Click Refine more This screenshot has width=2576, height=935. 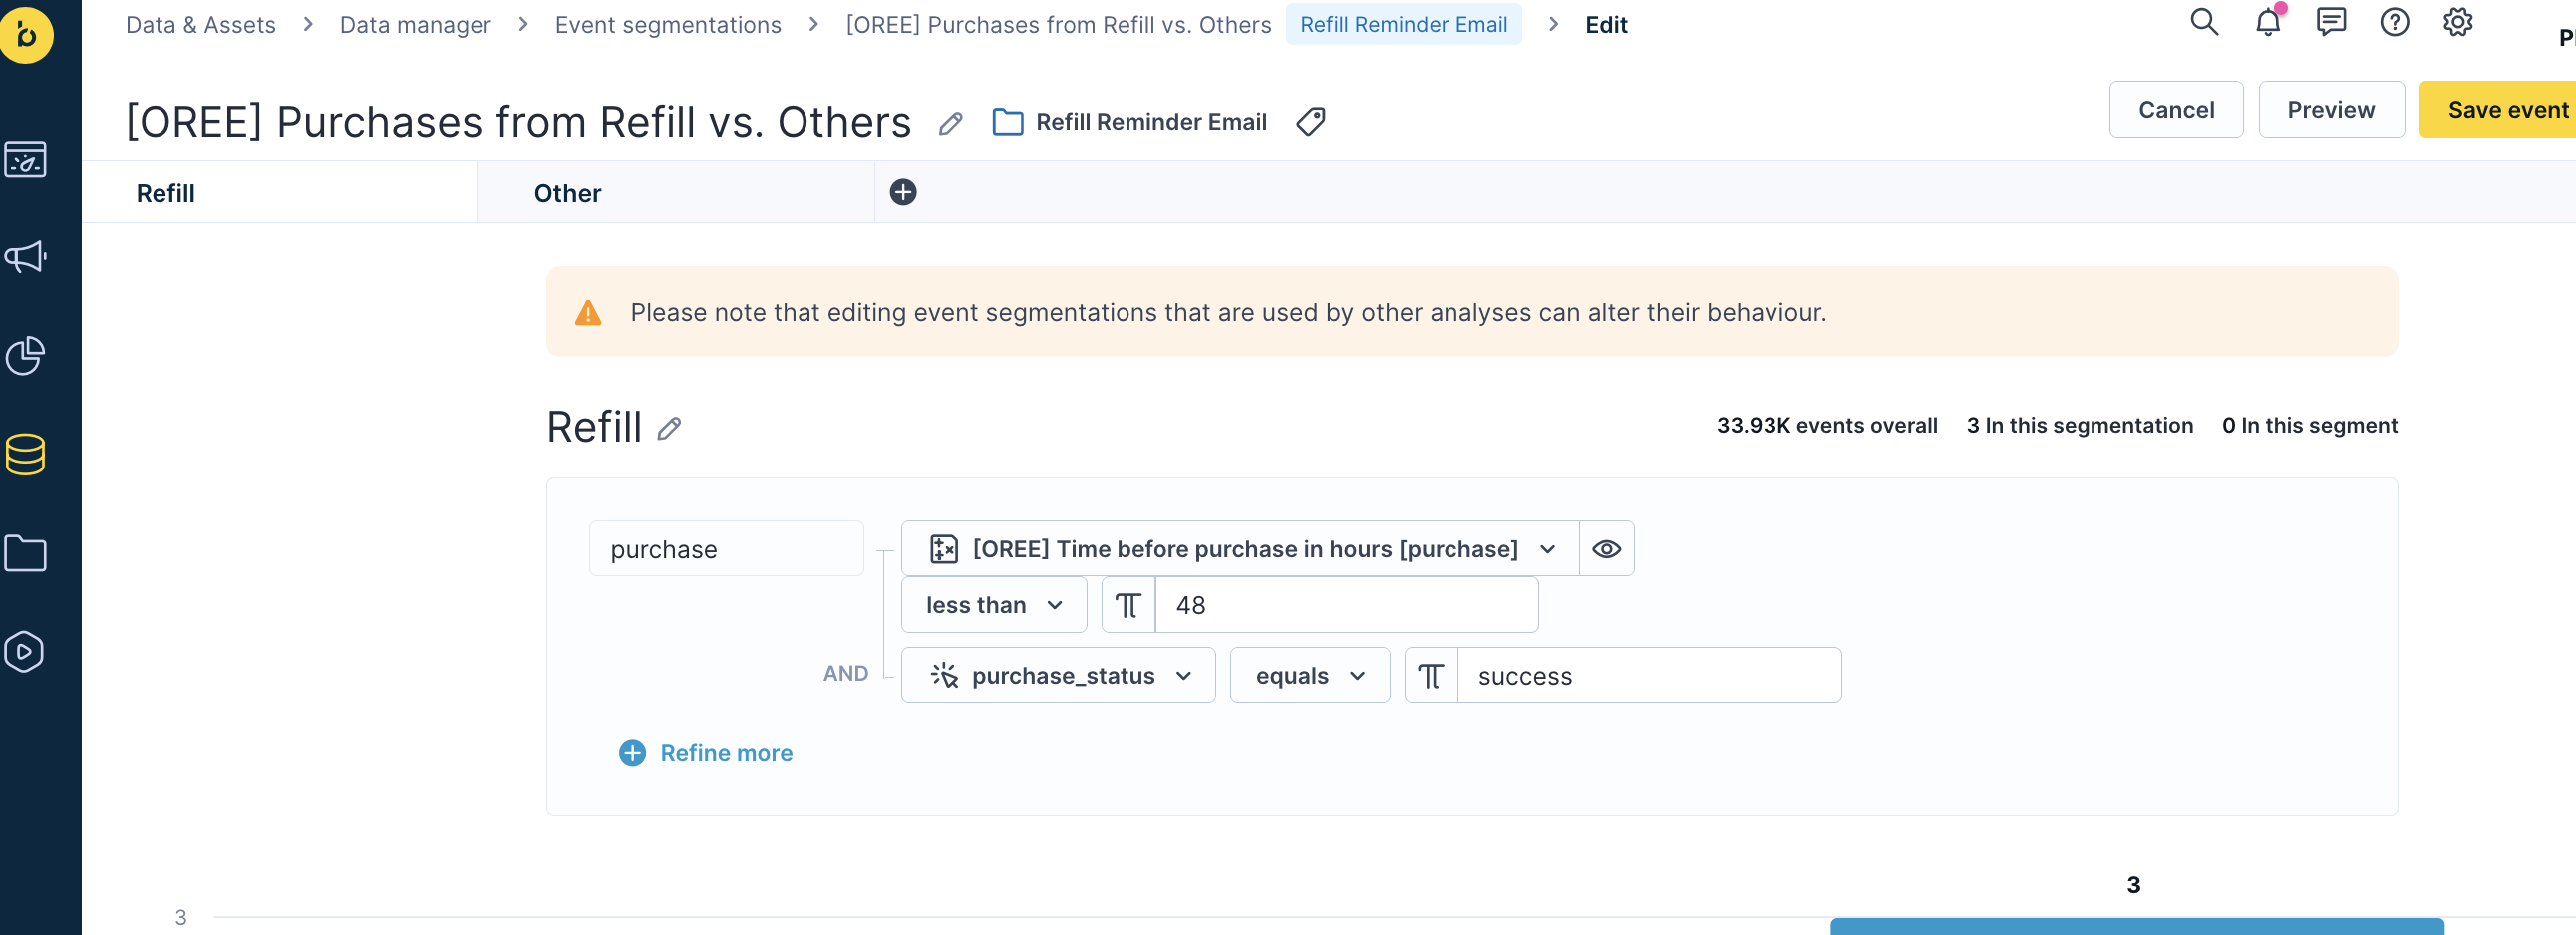click(x=705, y=752)
